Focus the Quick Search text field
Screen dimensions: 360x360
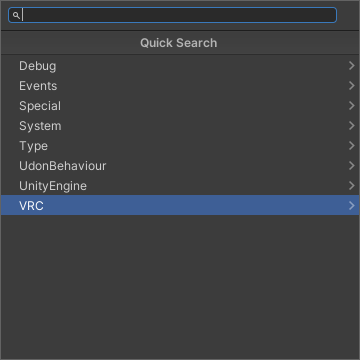[172, 15]
